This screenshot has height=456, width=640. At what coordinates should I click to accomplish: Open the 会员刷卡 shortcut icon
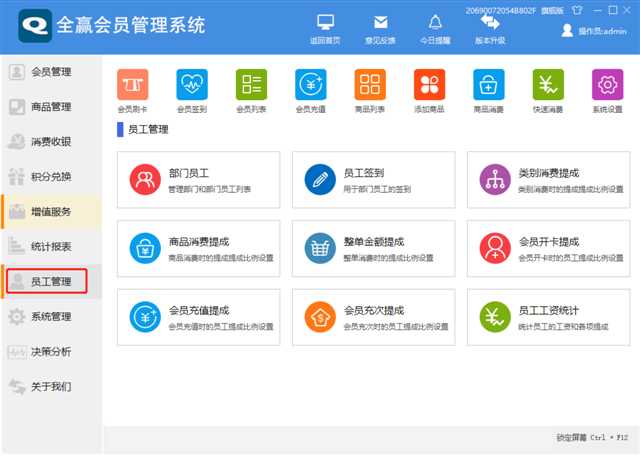tap(133, 85)
